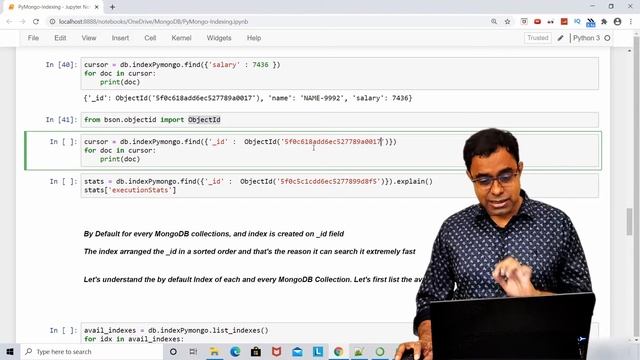Click the browser forward arrow
640x360 pixels.
22,22
